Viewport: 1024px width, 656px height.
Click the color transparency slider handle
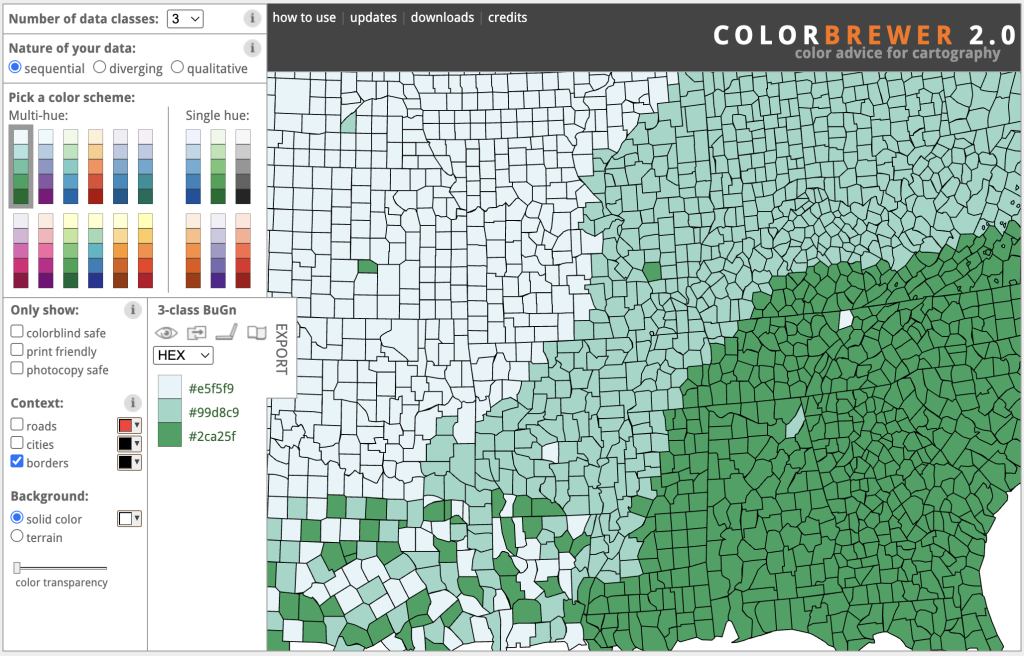tap(18, 568)
